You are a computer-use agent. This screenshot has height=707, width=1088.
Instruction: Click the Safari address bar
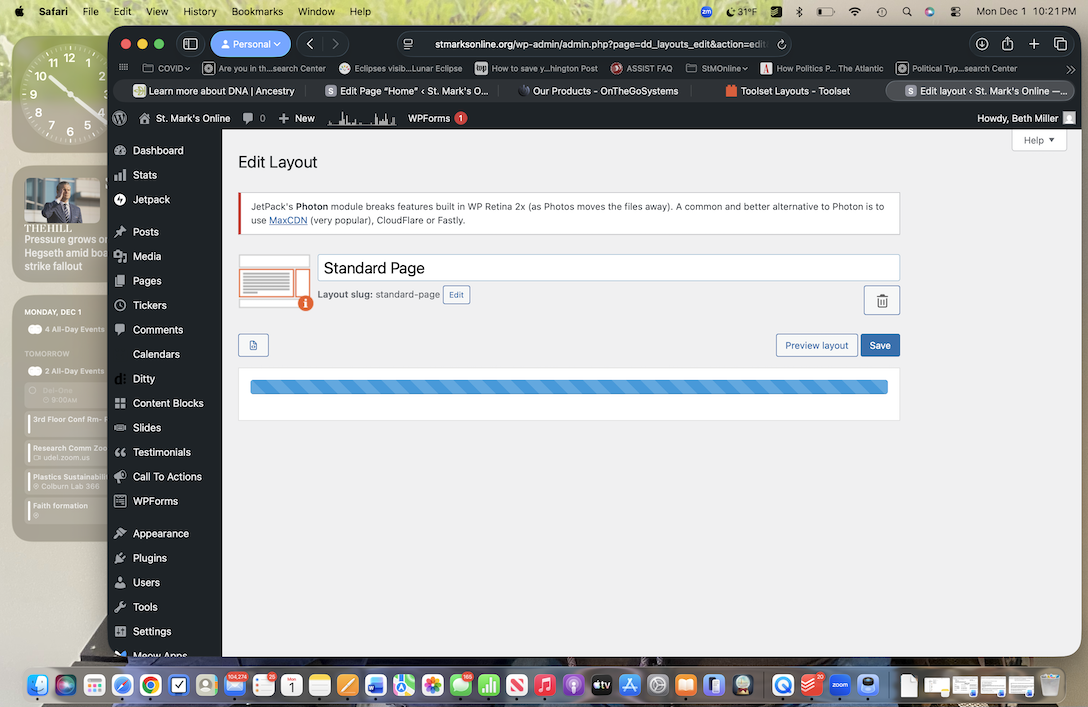click(595, 44)
